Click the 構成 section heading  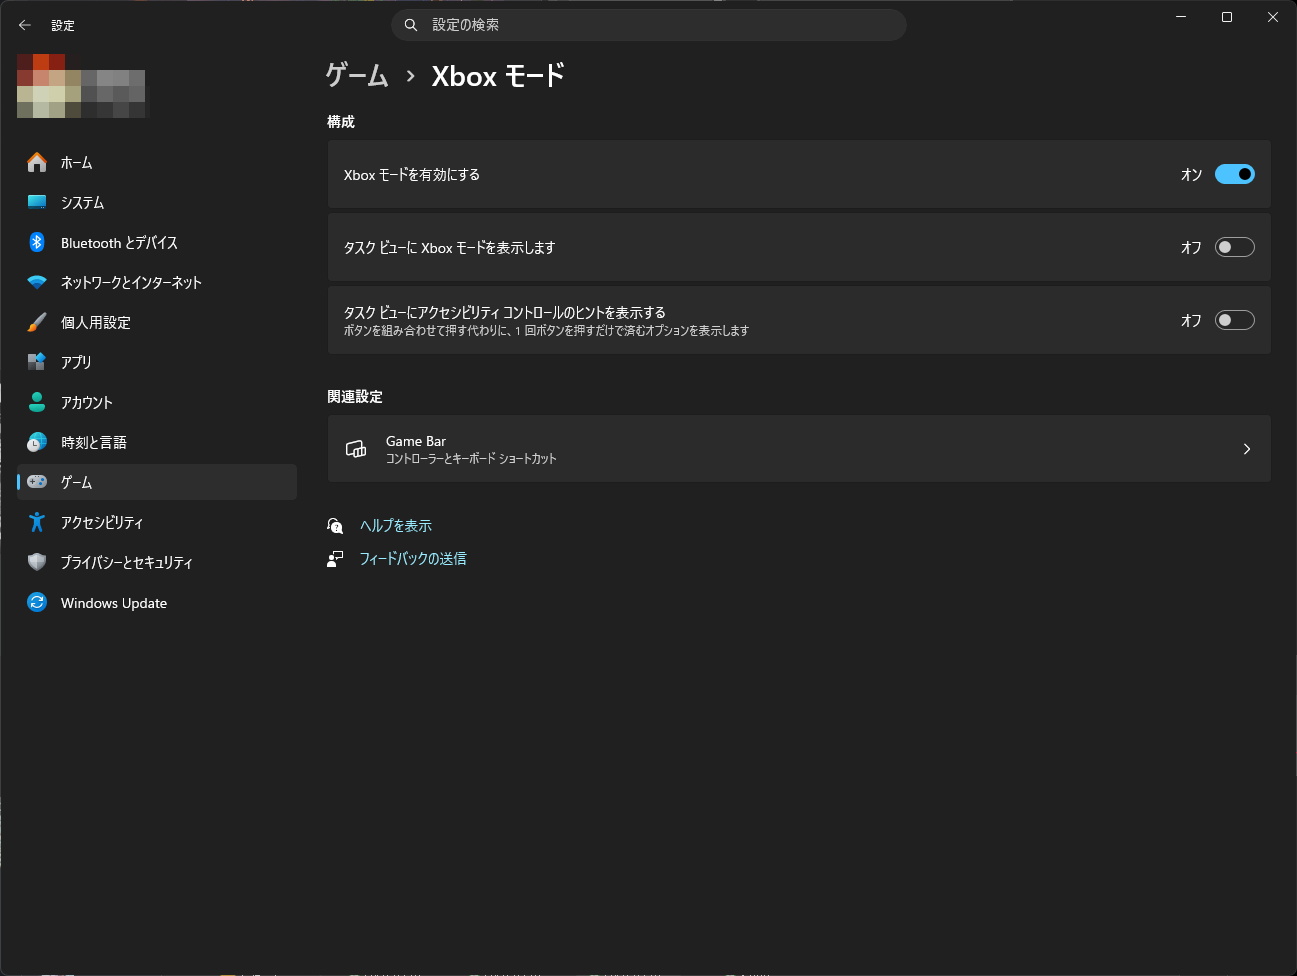click(x=341, y=121)
